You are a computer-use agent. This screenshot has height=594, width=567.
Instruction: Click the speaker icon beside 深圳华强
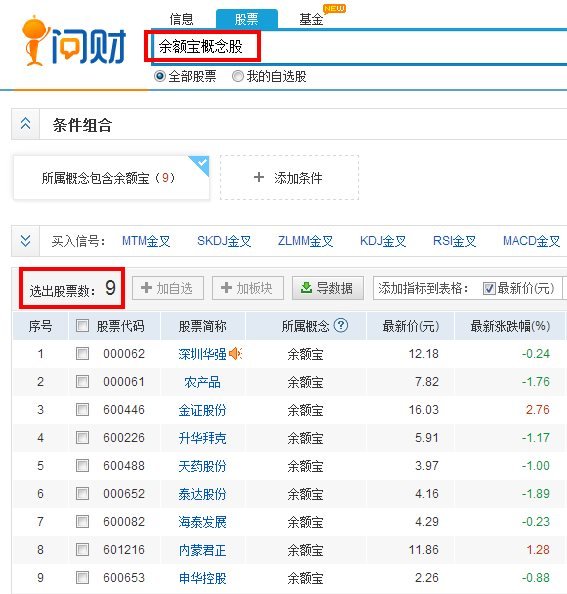pyautogui.click(x=235, y=354)
